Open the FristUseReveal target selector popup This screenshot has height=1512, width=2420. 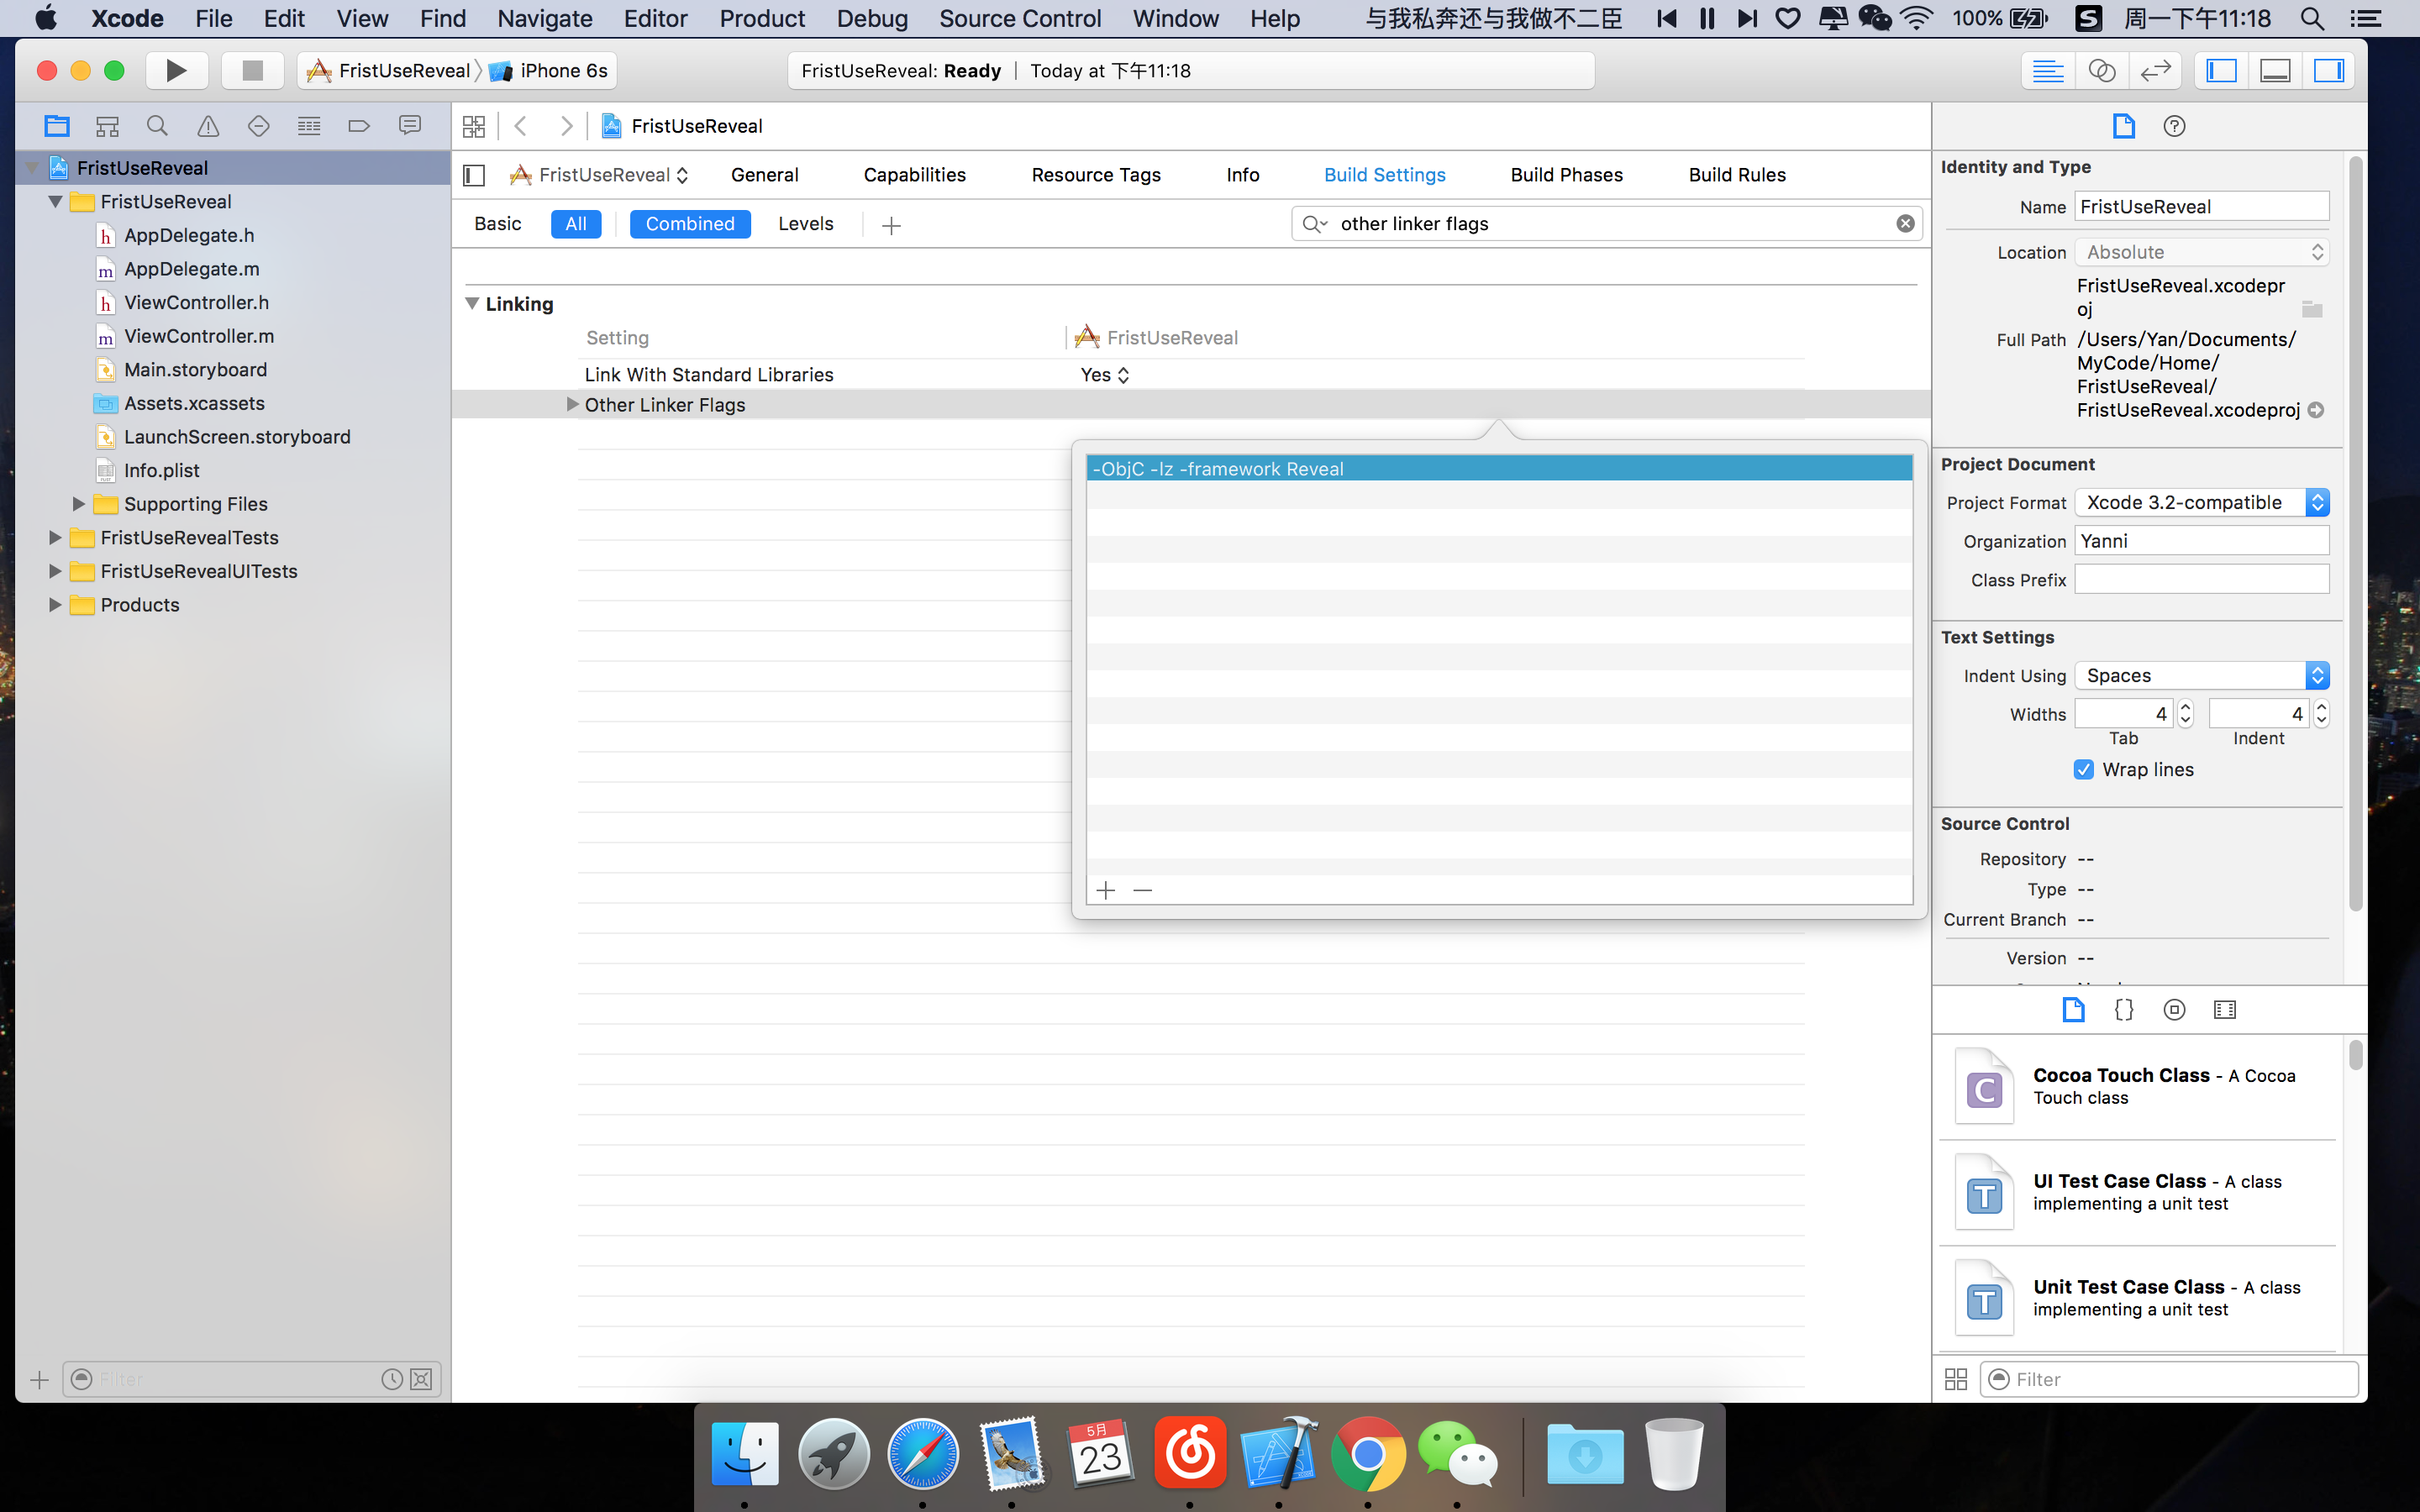pyautogui.click(x=599, y=175)
